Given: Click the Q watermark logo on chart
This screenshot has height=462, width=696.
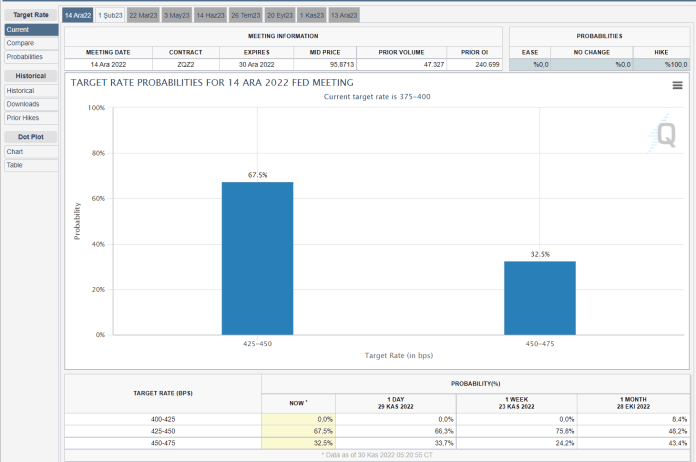Looking at the screenshot, I should [664, 135].
